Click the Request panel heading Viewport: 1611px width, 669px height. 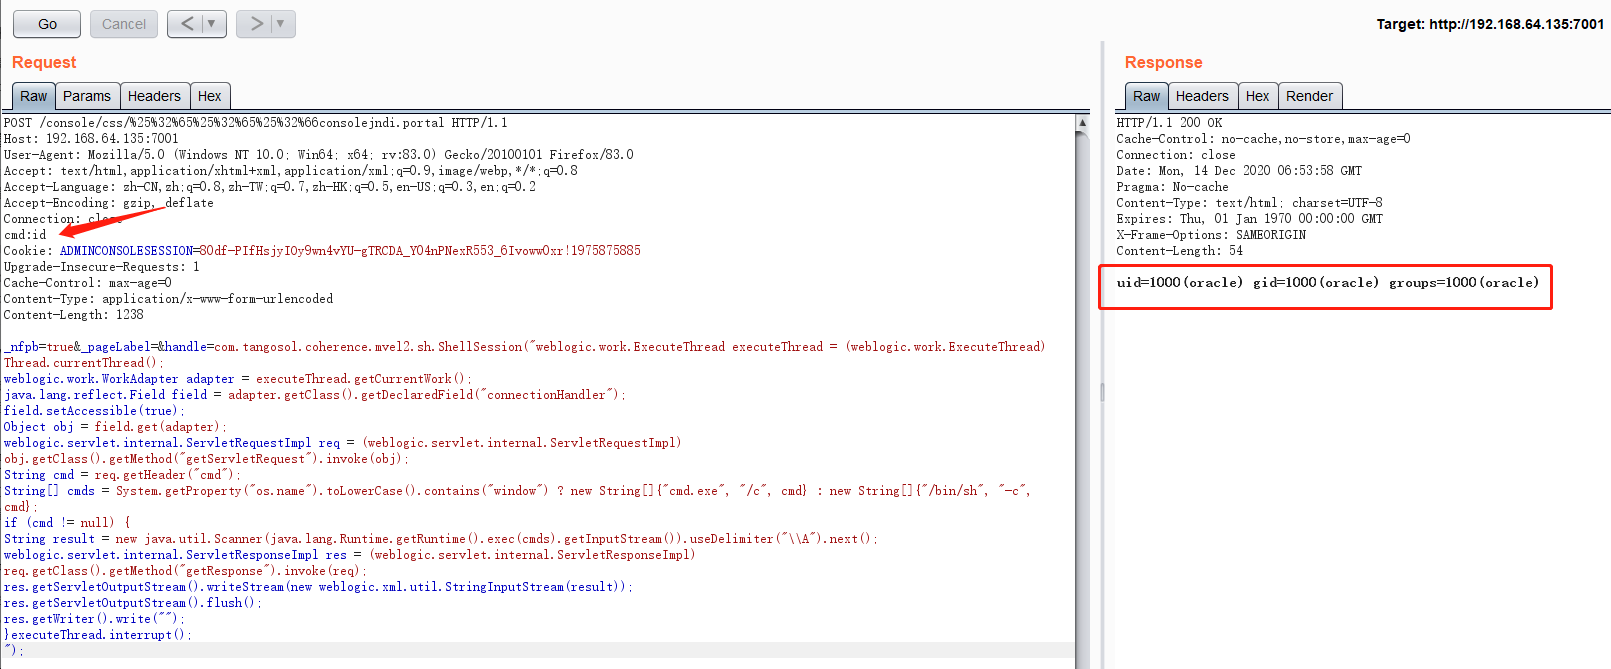click(44, 62)
